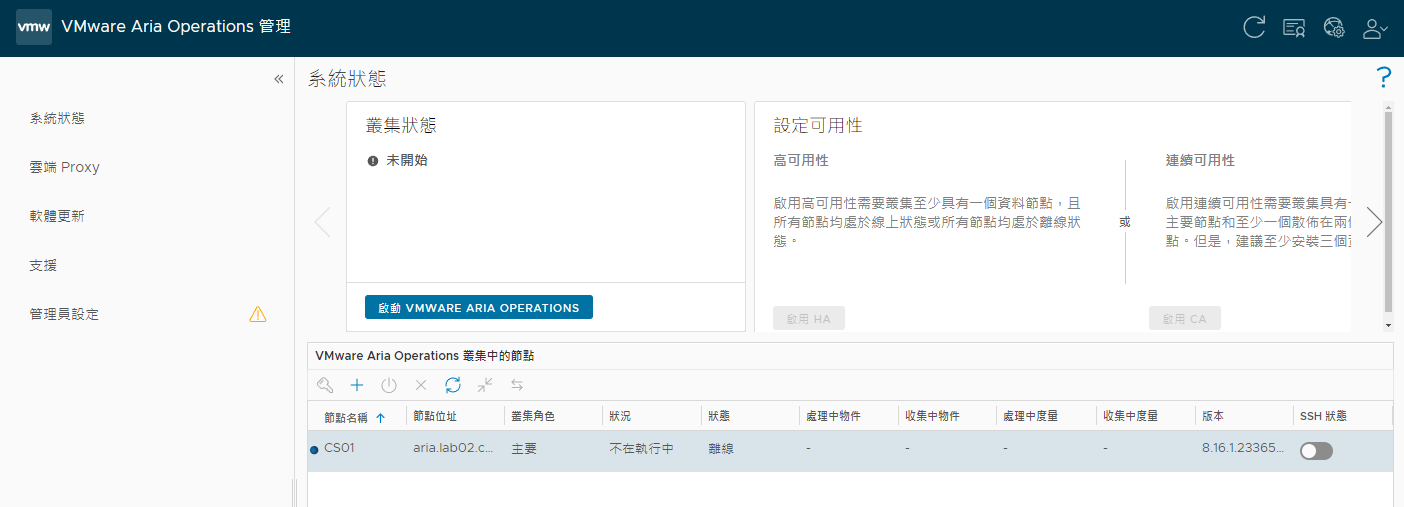
Task: Click the VMware vmw logo
Action: click(x=34, y=27)
